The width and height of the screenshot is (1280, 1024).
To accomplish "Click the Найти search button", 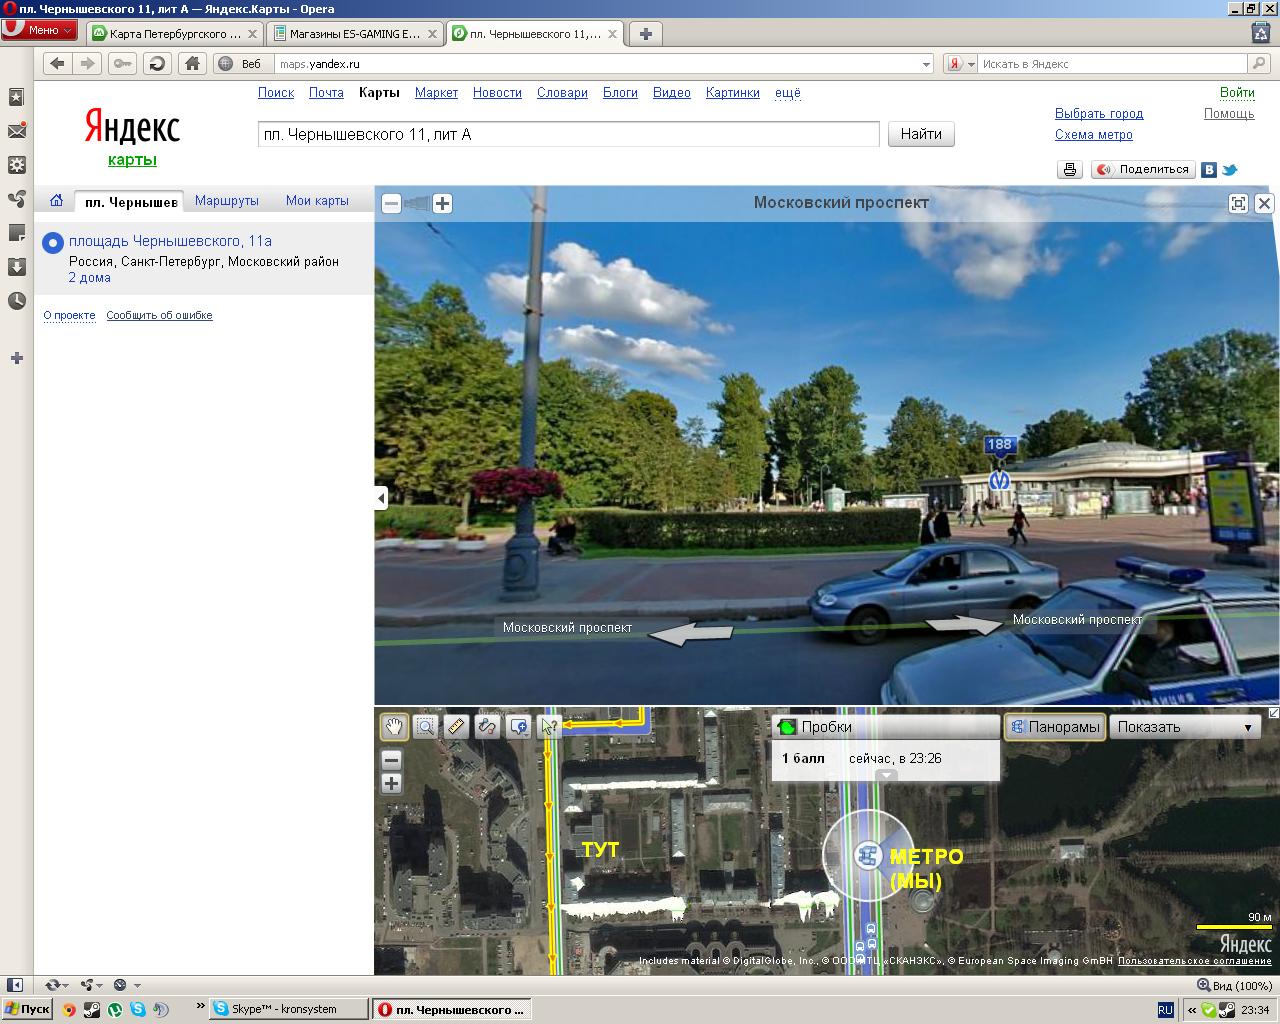I will pyautogui.click(x=921, y=134).
